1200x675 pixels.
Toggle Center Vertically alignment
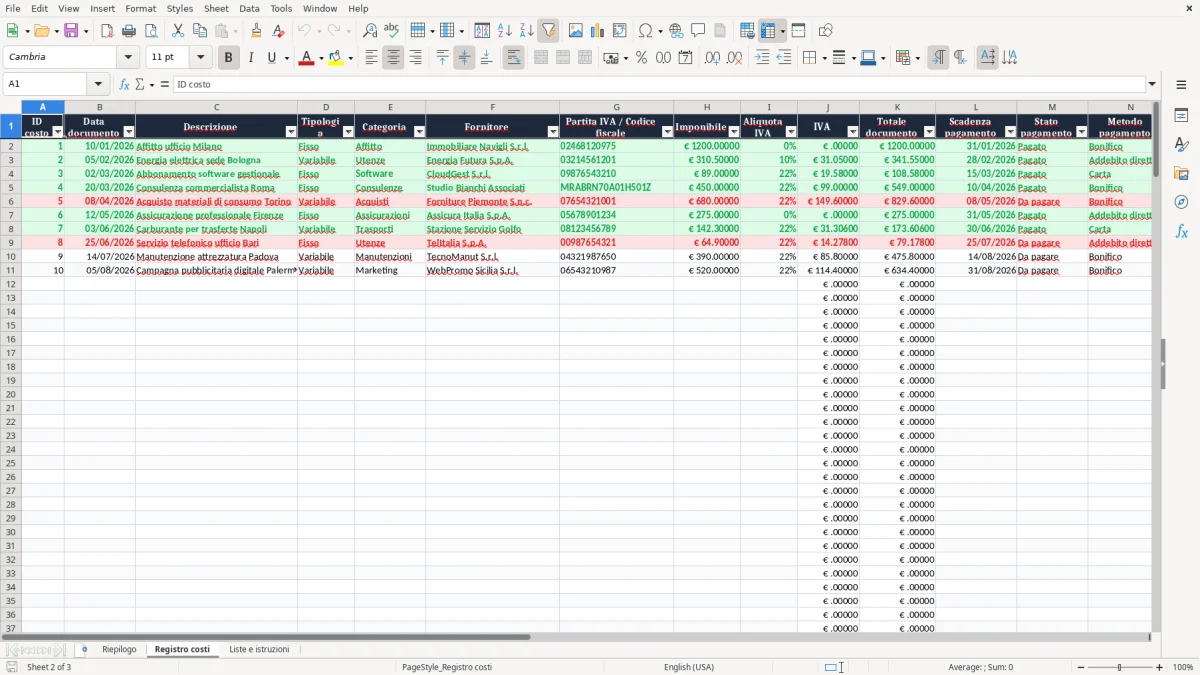[x=464, y=58]
